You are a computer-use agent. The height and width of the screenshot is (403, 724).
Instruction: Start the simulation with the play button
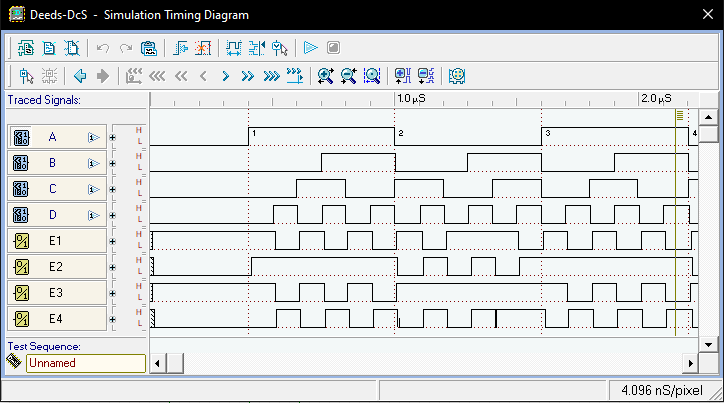(311, 47)
